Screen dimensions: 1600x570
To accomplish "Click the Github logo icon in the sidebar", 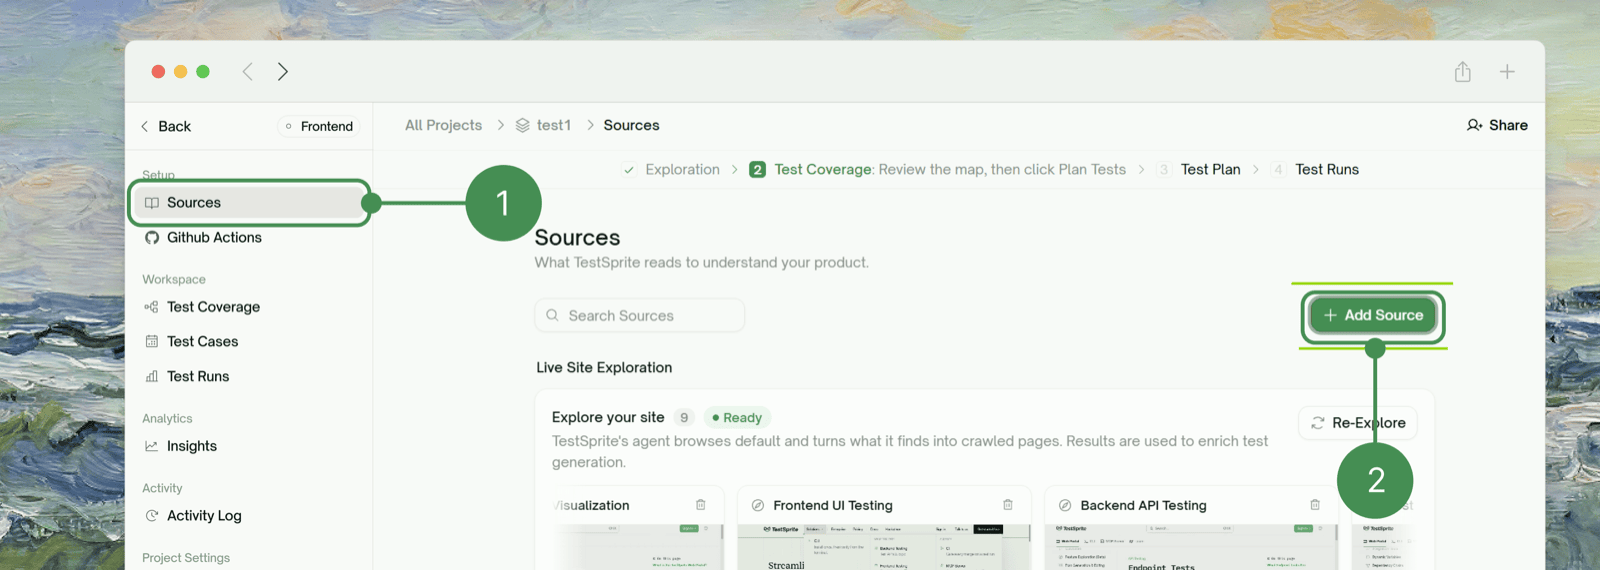I will pos(152,237).
